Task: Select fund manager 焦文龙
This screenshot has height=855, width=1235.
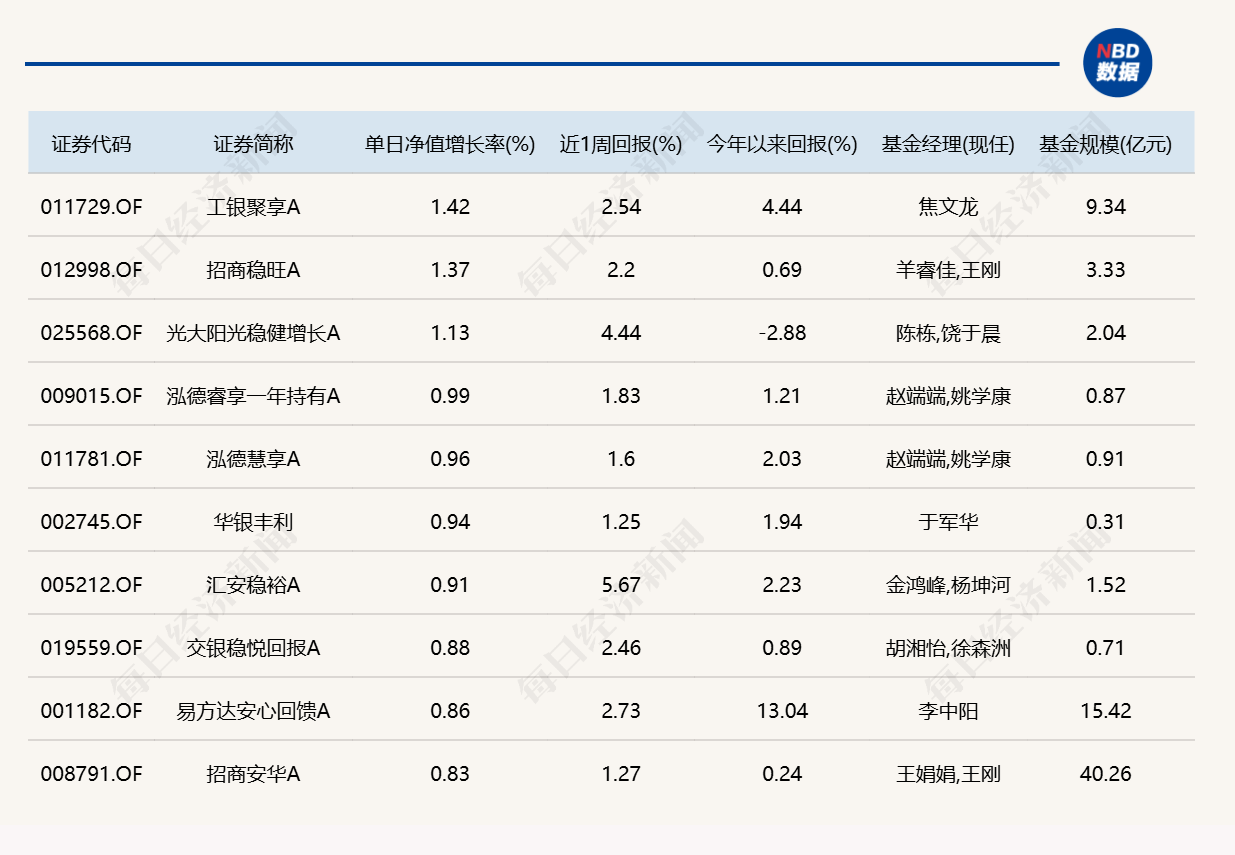Action: tap(948, 207)
